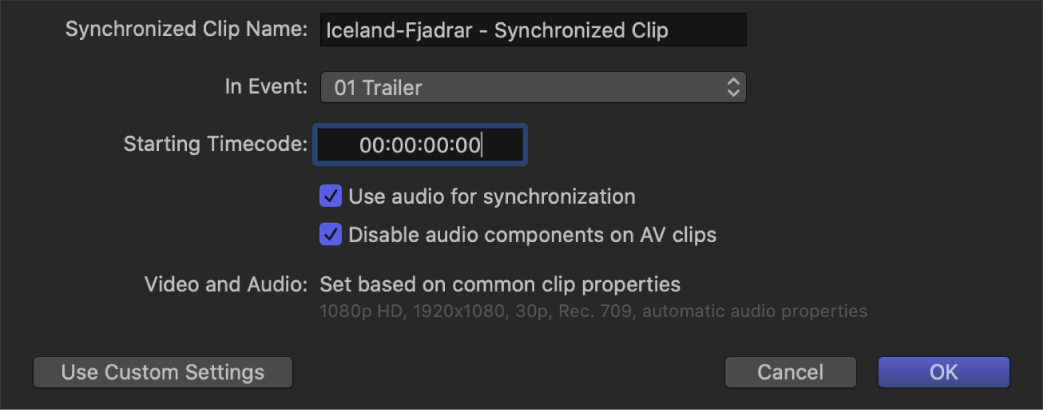Screen dimensions: 1043x410
Task: Cancel the synchronize clips dialog
Action: click(790, 372)
